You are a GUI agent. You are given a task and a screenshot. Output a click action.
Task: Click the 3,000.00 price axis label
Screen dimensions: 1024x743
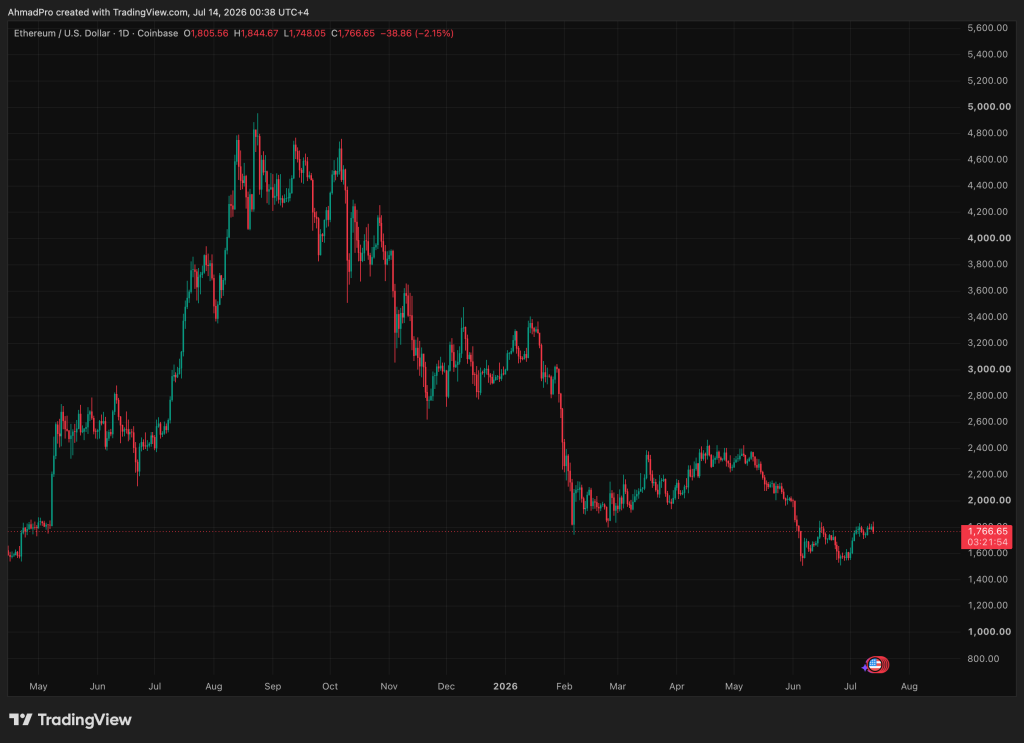(x=989, y=369)
